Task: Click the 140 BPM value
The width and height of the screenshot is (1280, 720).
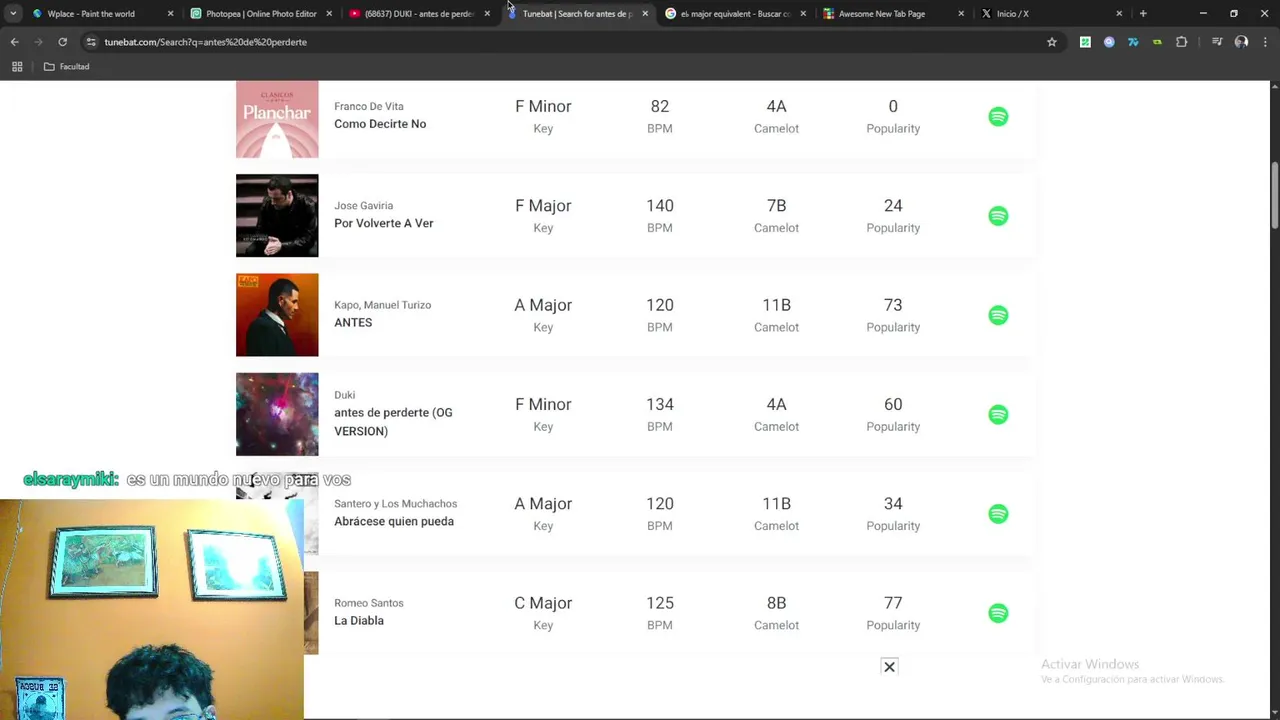Action: point(660,205)
